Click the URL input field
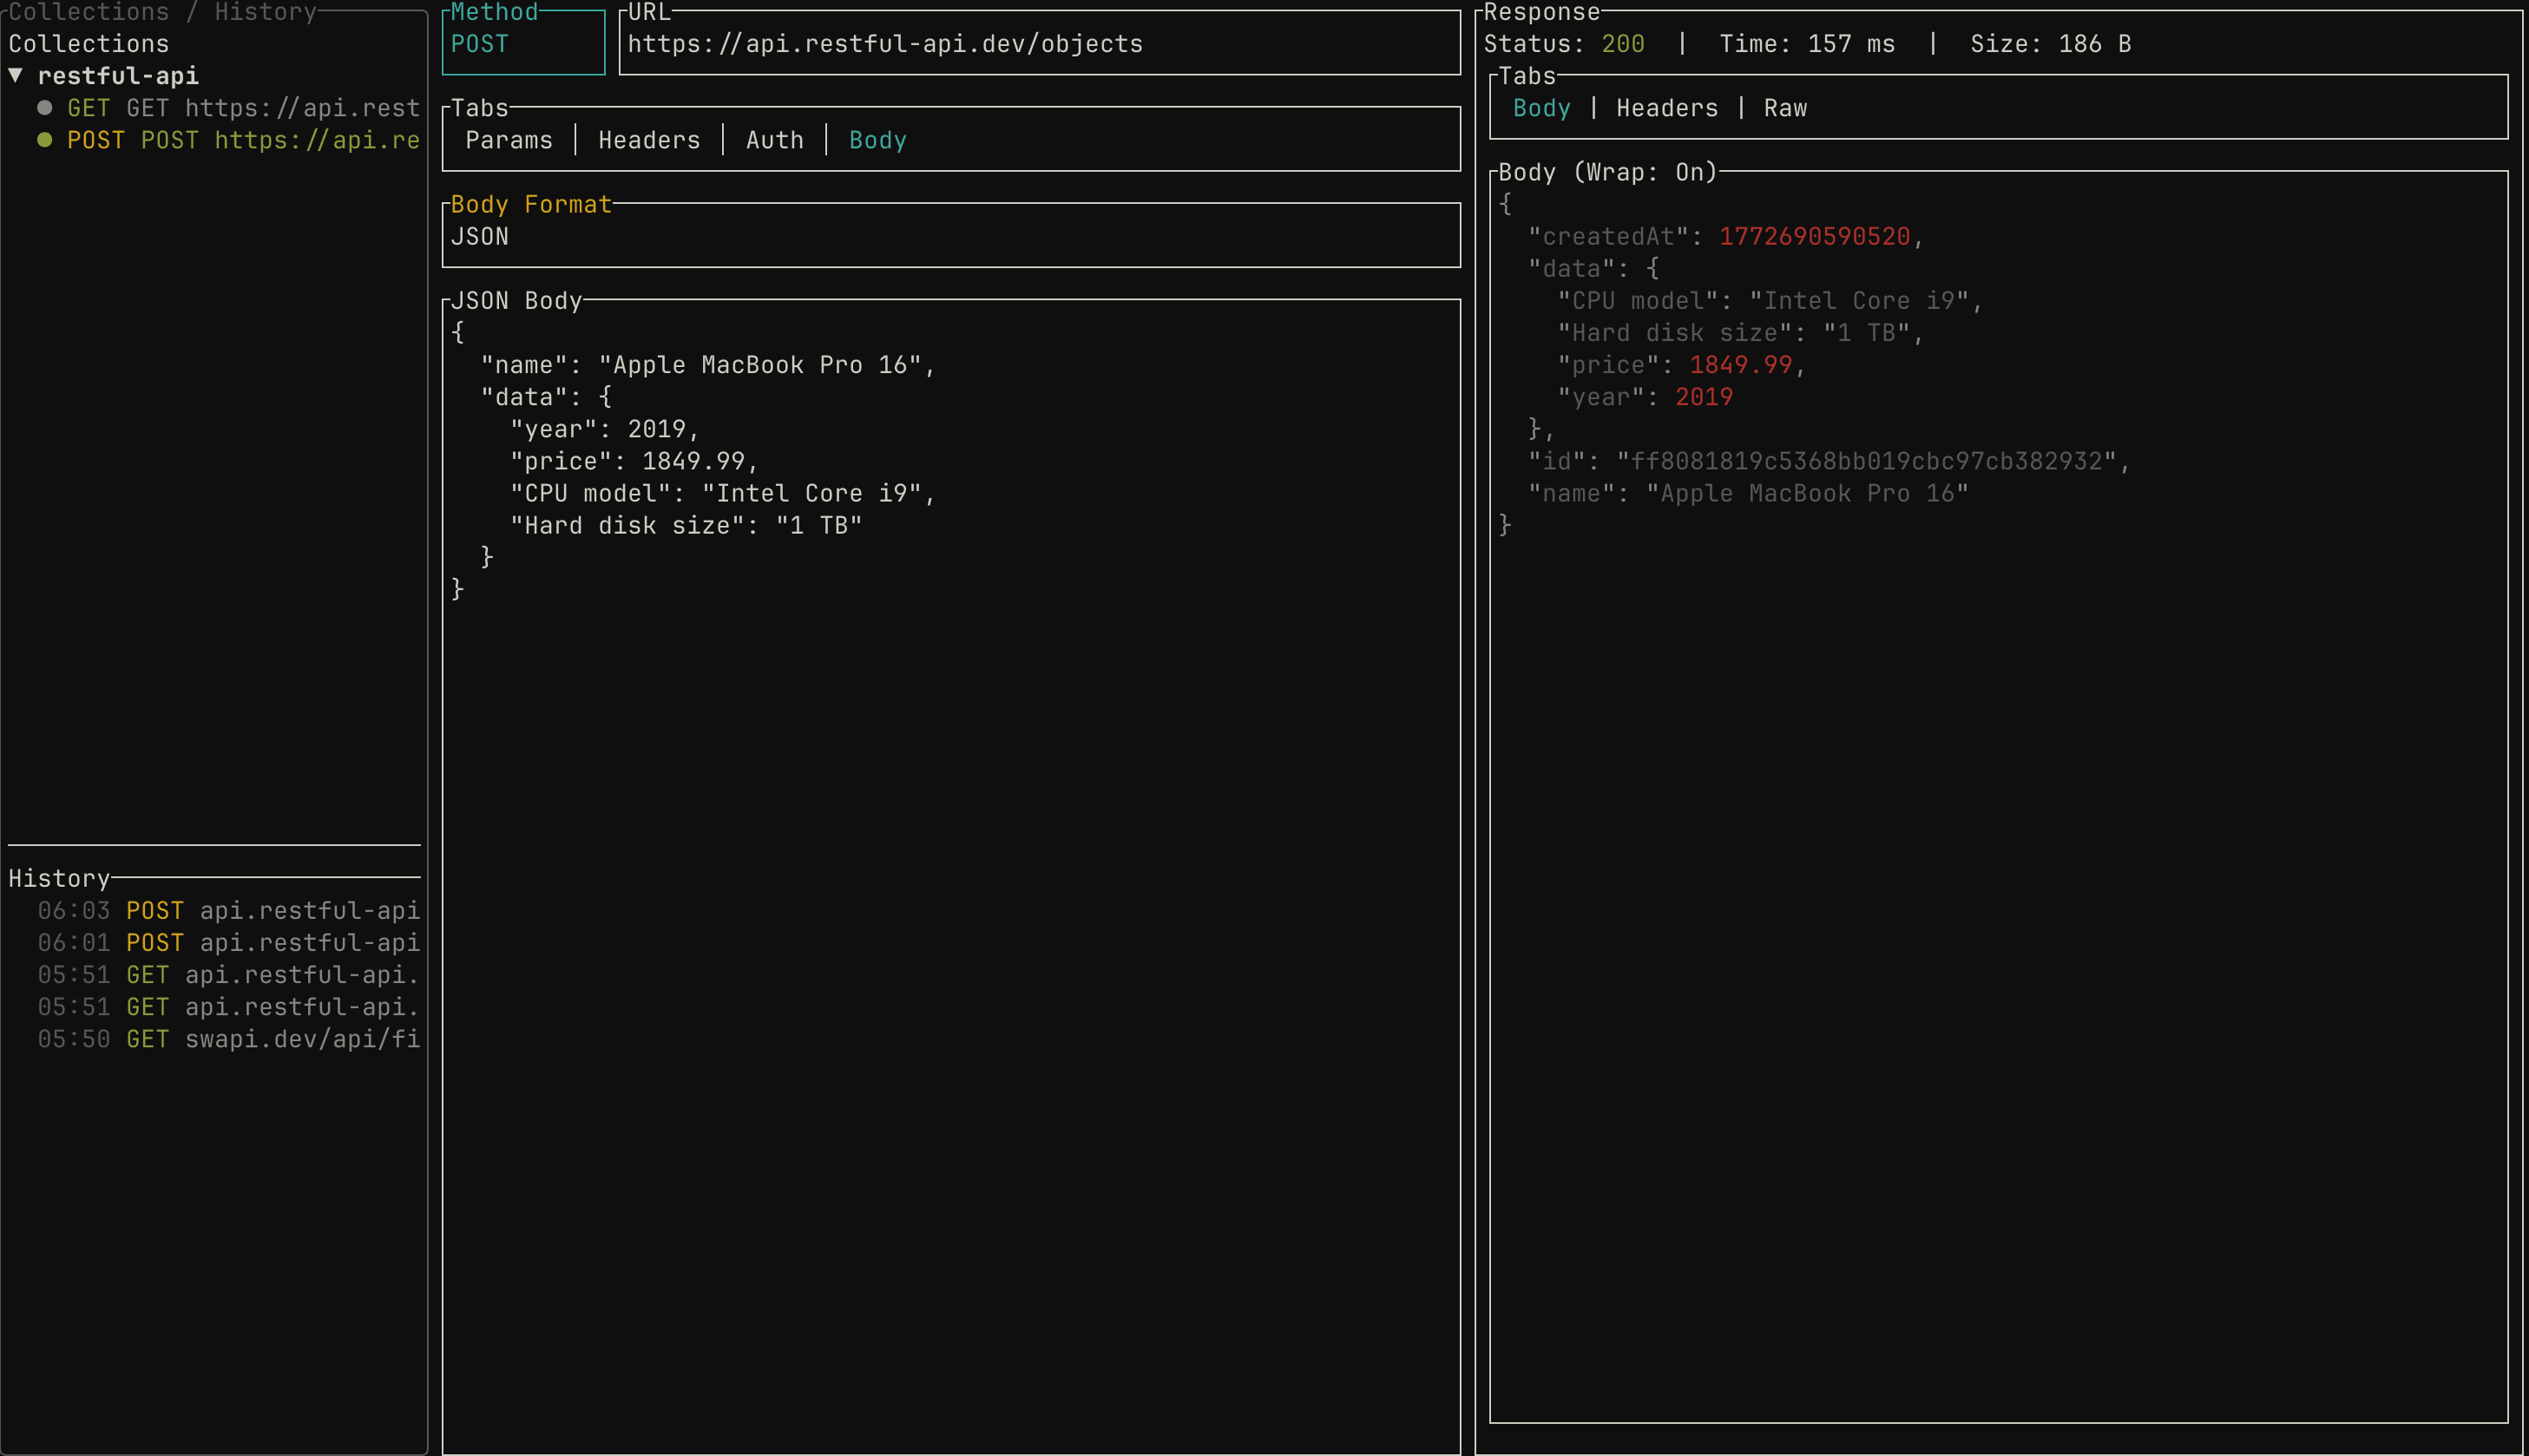The width and height of the screenshot is (2529, 1456). 1038,44
